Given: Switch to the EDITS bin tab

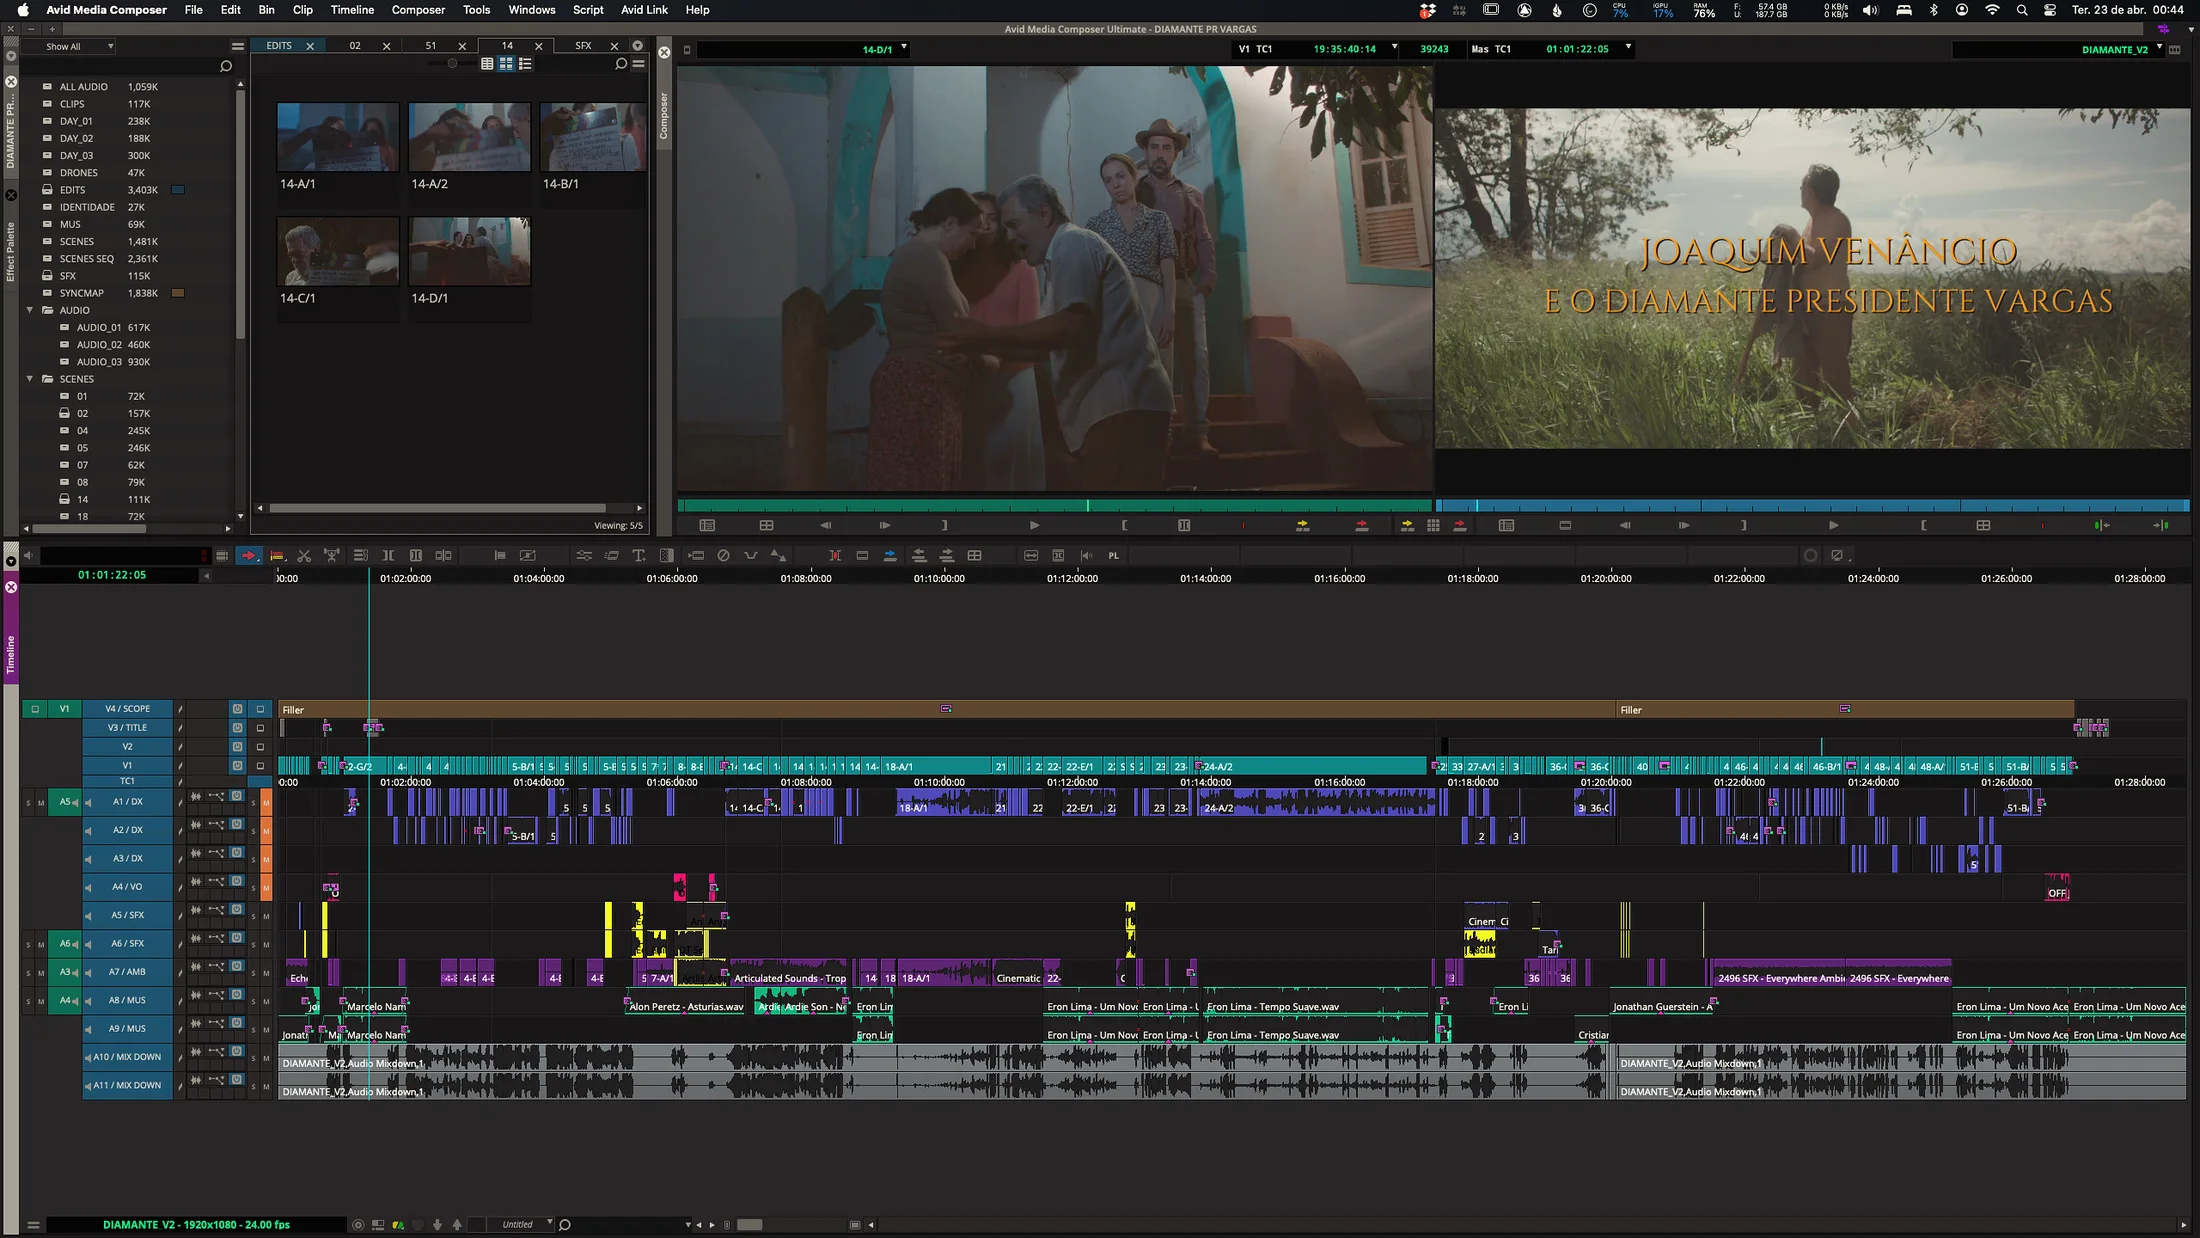Looking at the screenshot, I should [279, 46].
